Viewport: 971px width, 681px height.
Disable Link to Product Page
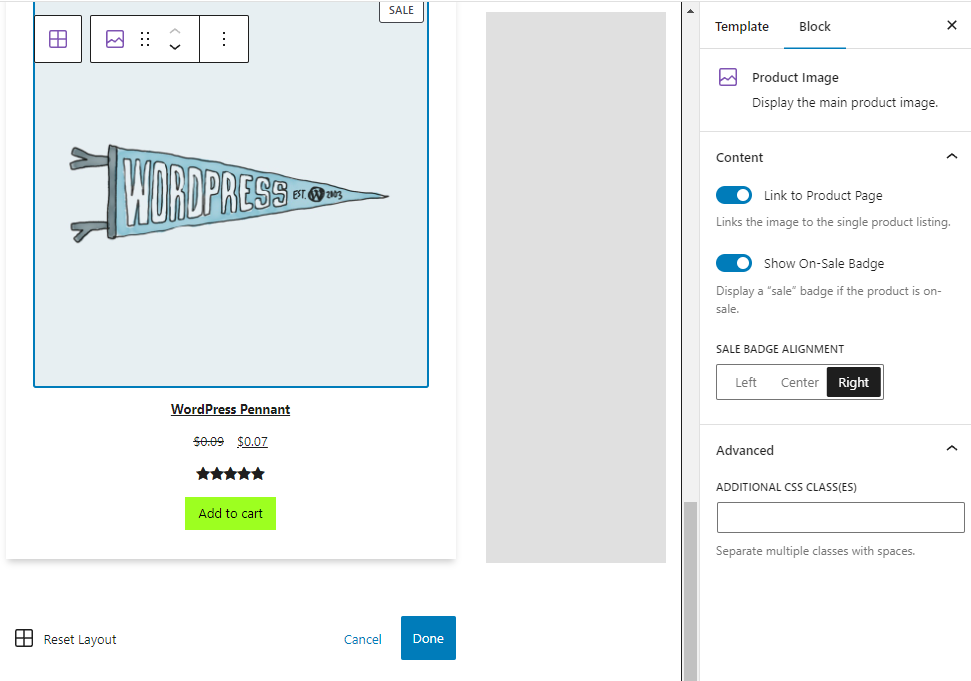point(734,195)
